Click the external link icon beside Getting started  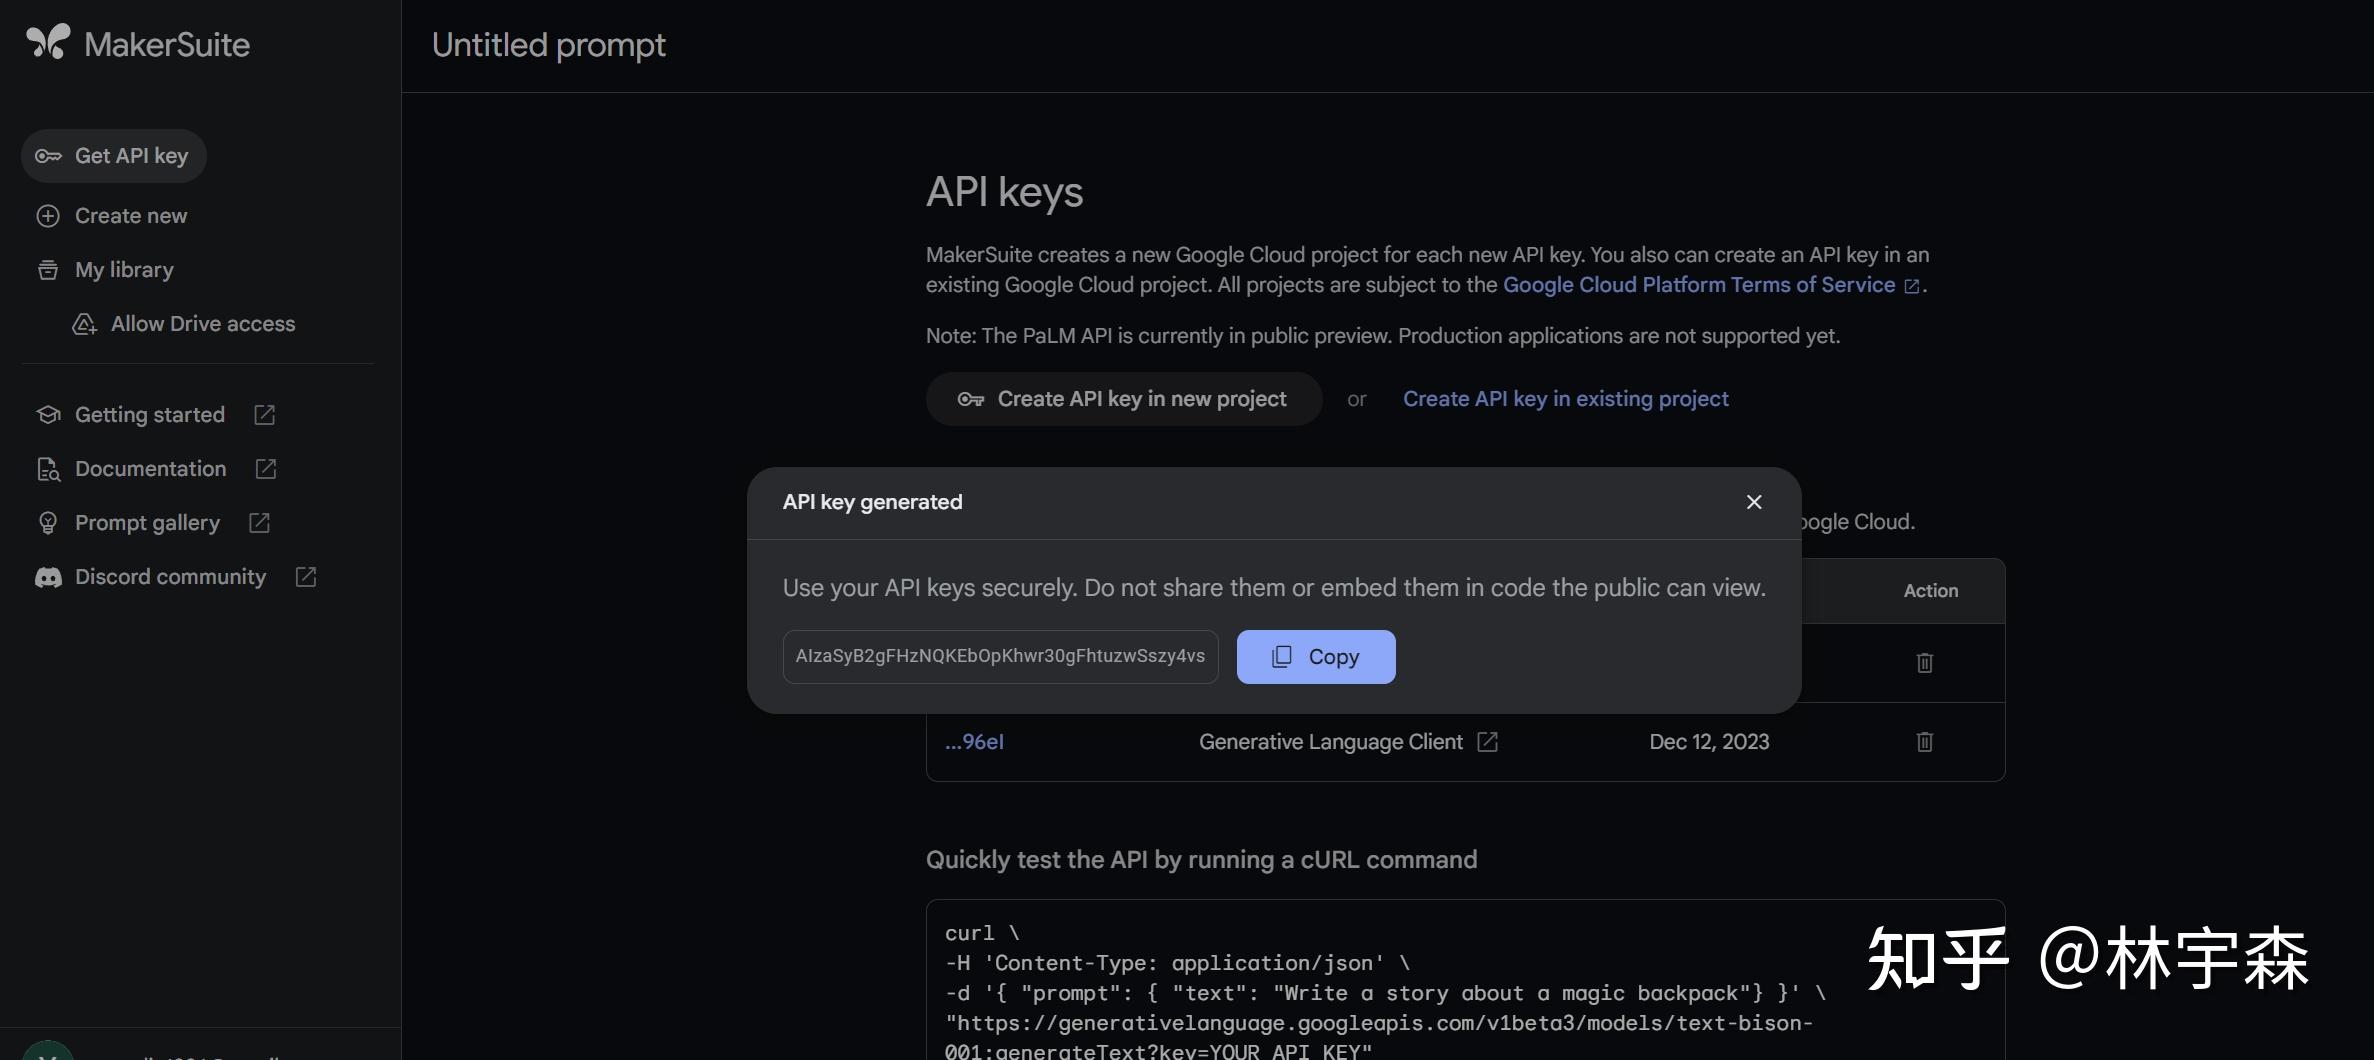tap(265, 415)
